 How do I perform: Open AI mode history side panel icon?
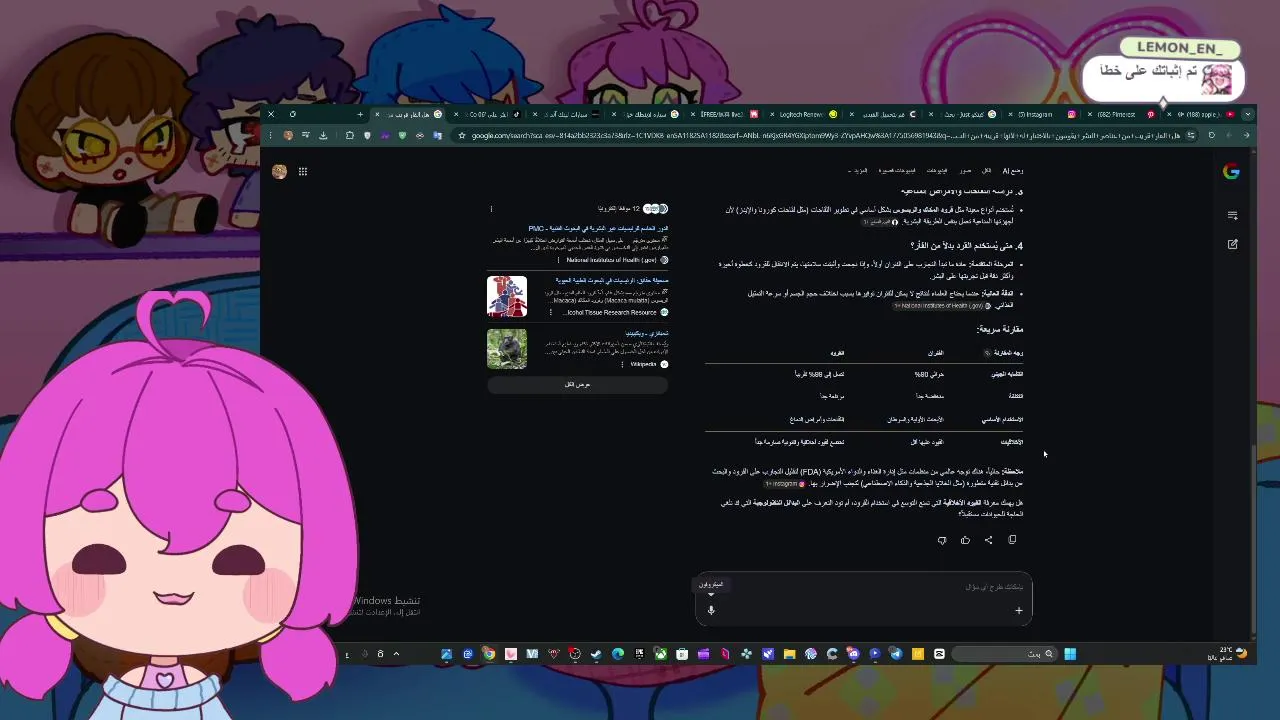click(1232, 215)
